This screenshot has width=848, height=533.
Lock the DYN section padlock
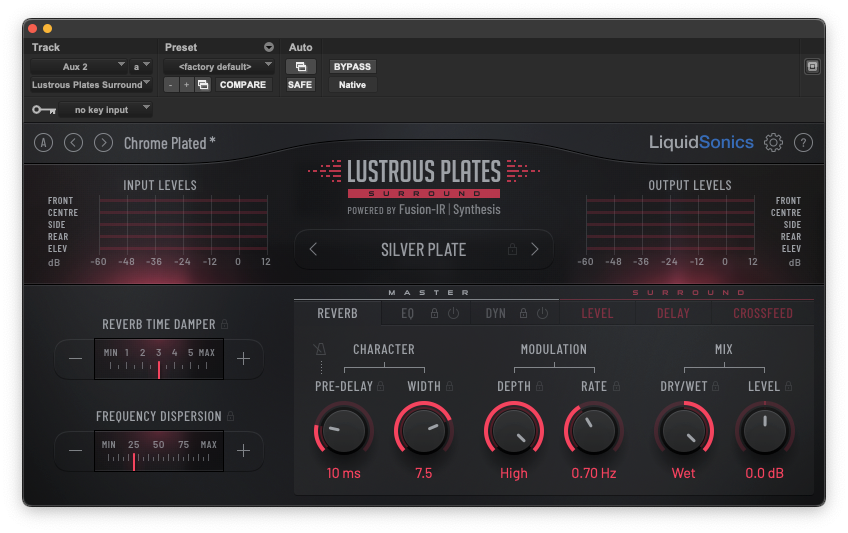524,313
